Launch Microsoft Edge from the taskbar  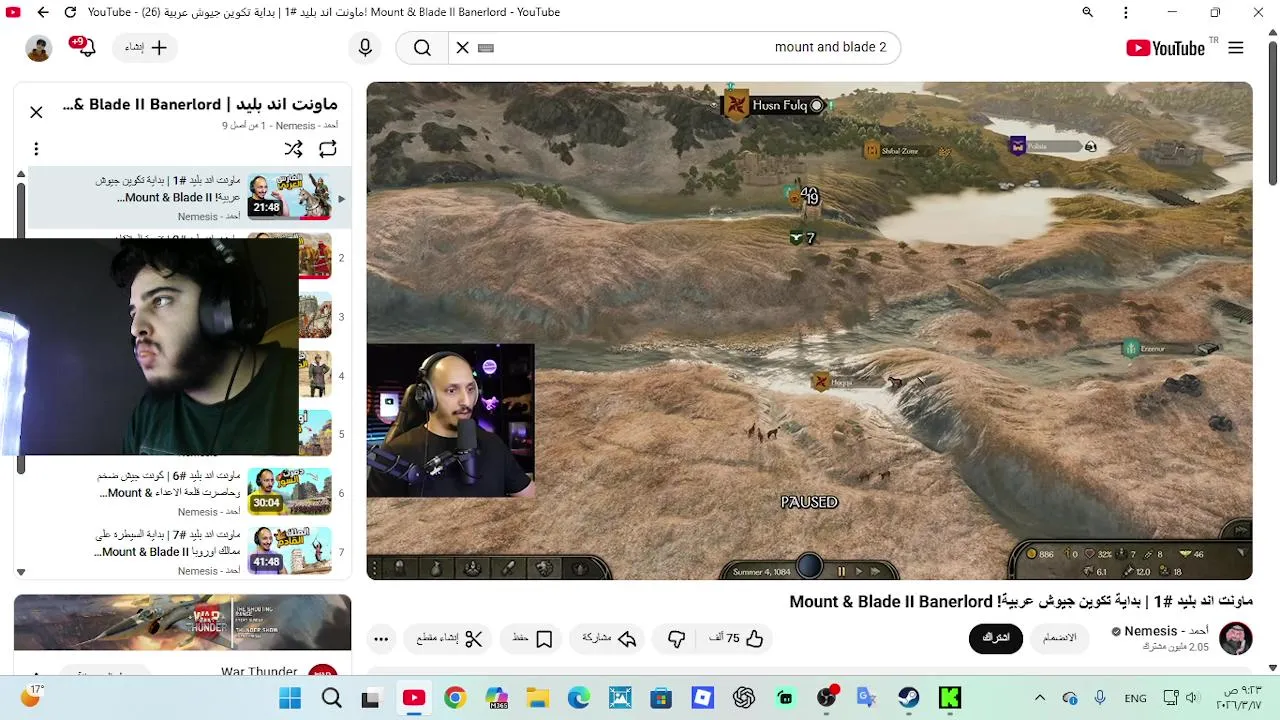point(579,698)
